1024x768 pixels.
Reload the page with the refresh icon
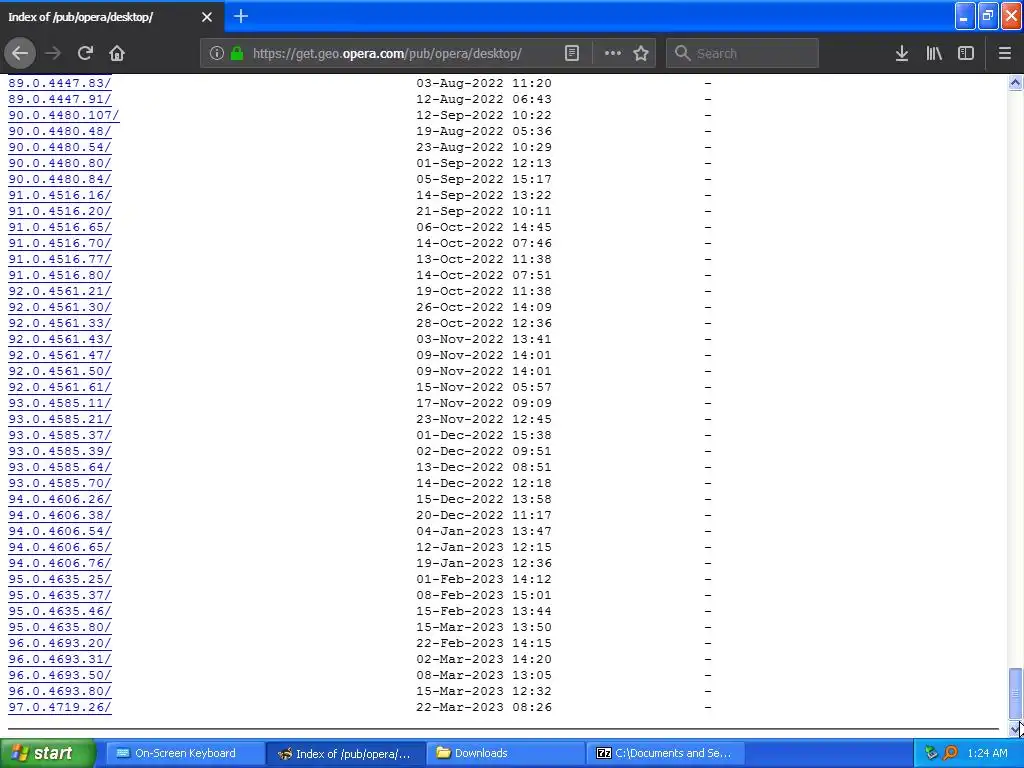click(x=85, y=54)
